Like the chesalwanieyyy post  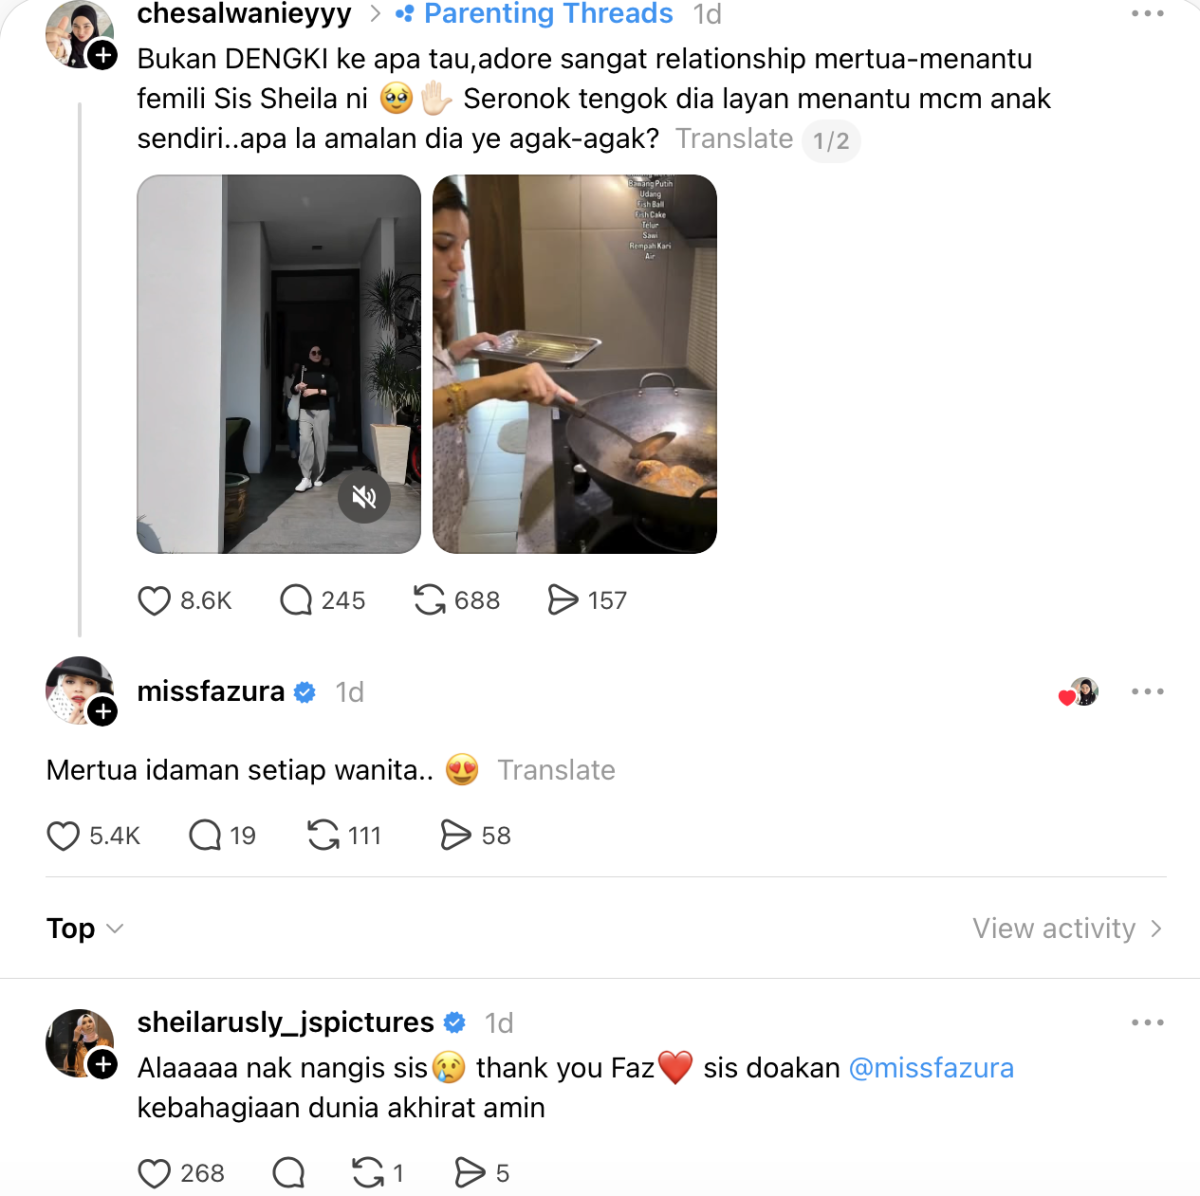(x=154, y=601)
